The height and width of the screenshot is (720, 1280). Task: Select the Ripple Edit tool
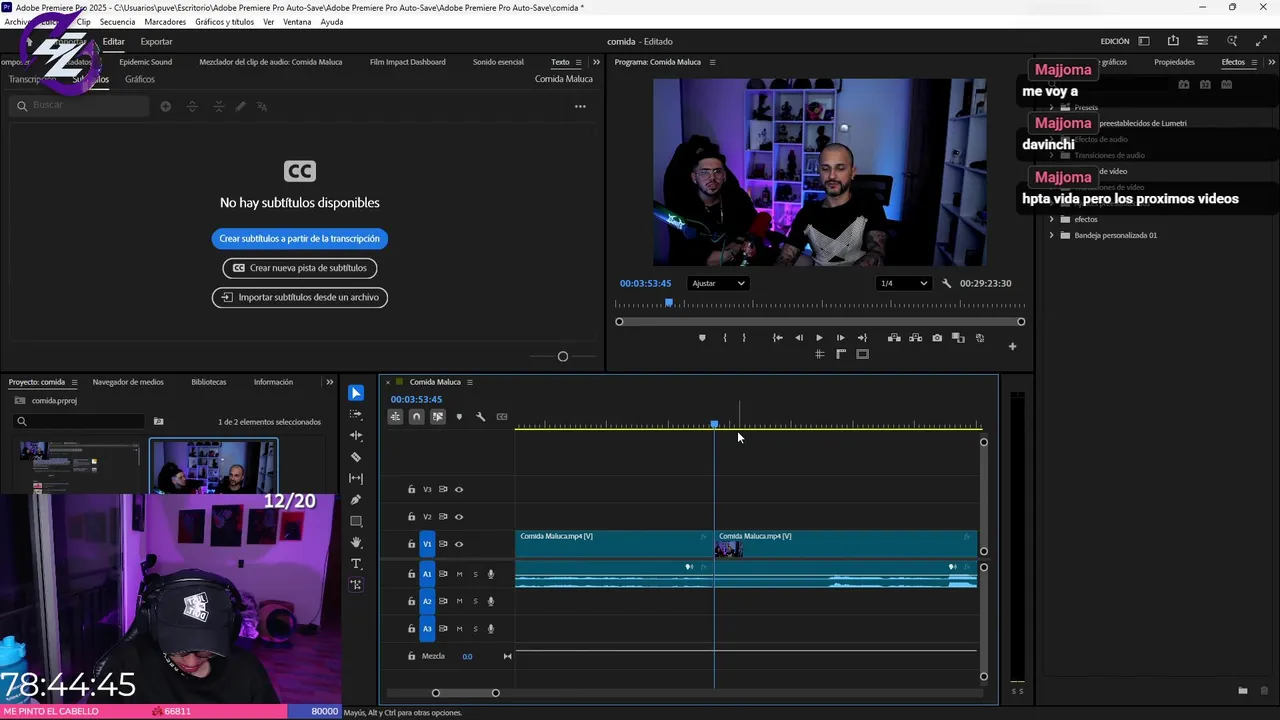356,436
